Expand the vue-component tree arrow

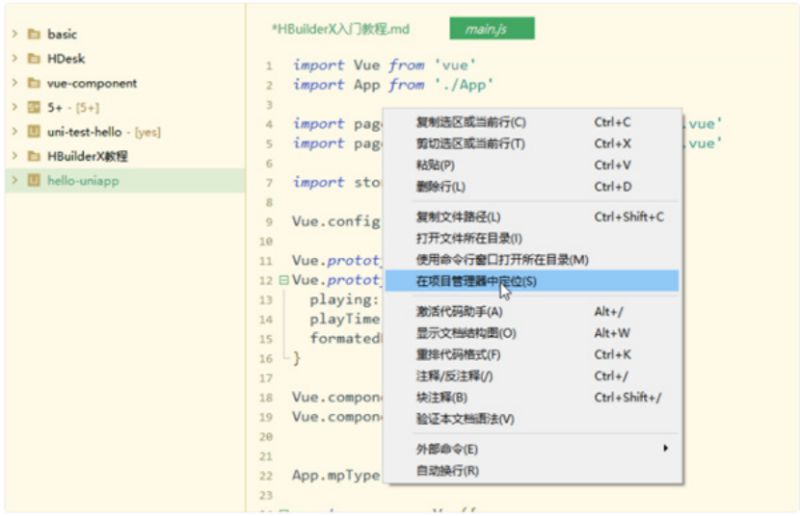[14, 83]
